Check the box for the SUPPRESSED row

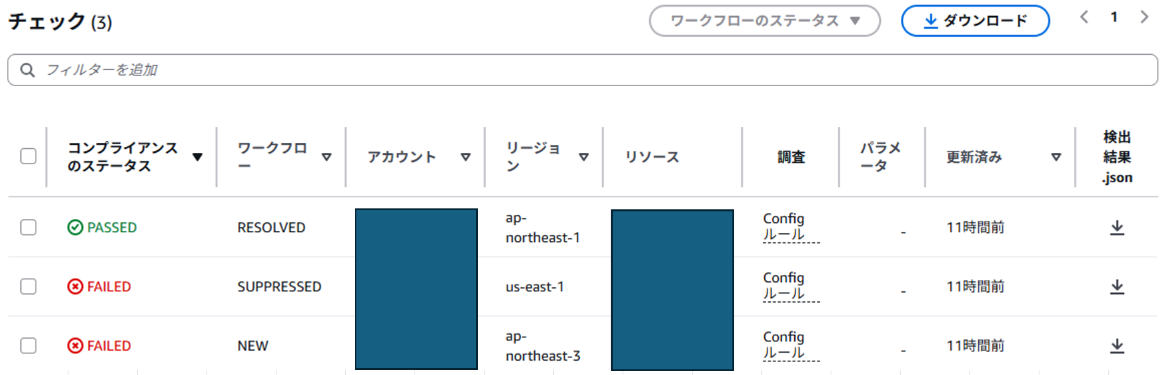pos(28,286)
